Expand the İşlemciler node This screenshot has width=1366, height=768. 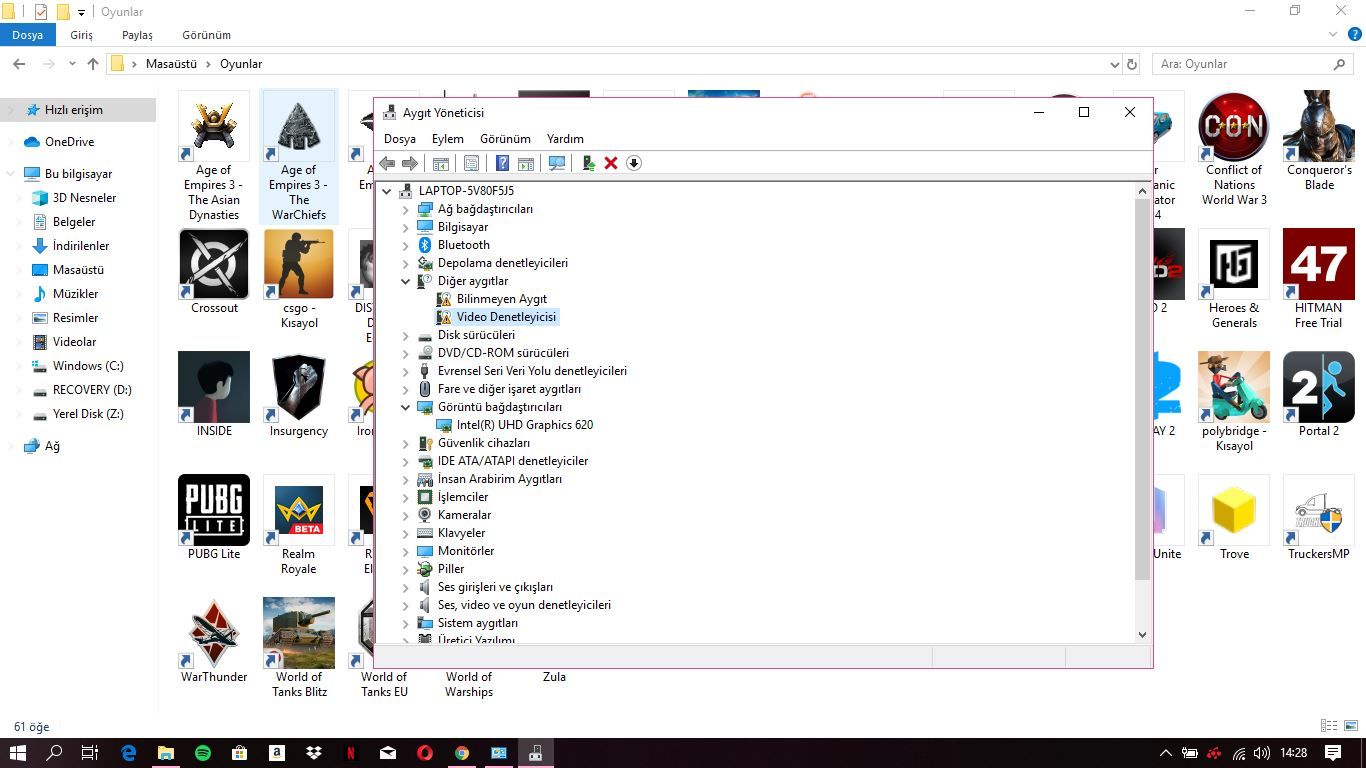click(x=406, y=497)
